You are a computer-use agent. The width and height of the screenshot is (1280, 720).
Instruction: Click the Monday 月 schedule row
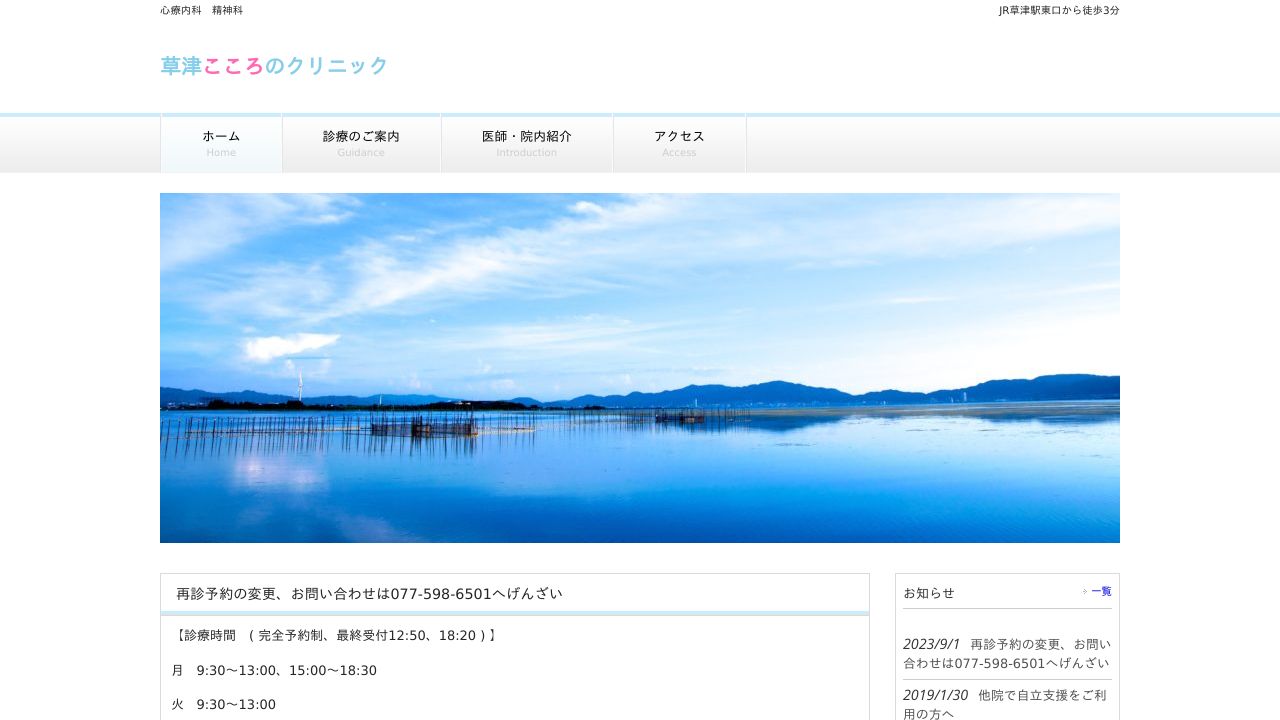pyautogui.click(x=275, y=670)
